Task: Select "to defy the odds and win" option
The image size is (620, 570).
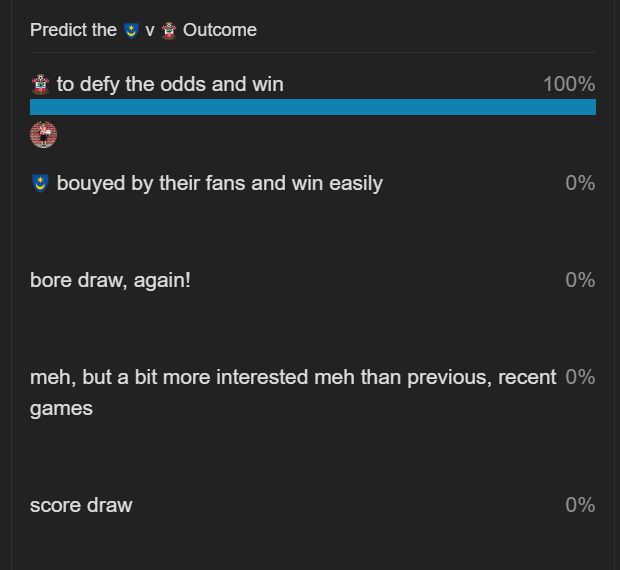Action: coord(170,84)
